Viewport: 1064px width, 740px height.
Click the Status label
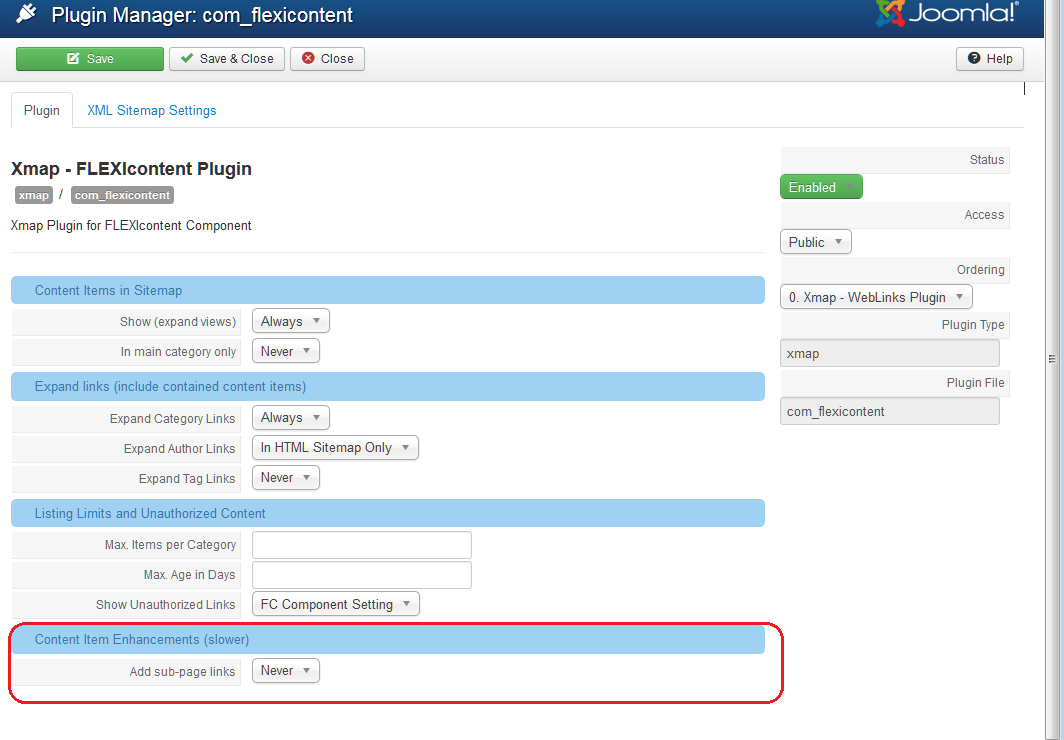(987, 160)
